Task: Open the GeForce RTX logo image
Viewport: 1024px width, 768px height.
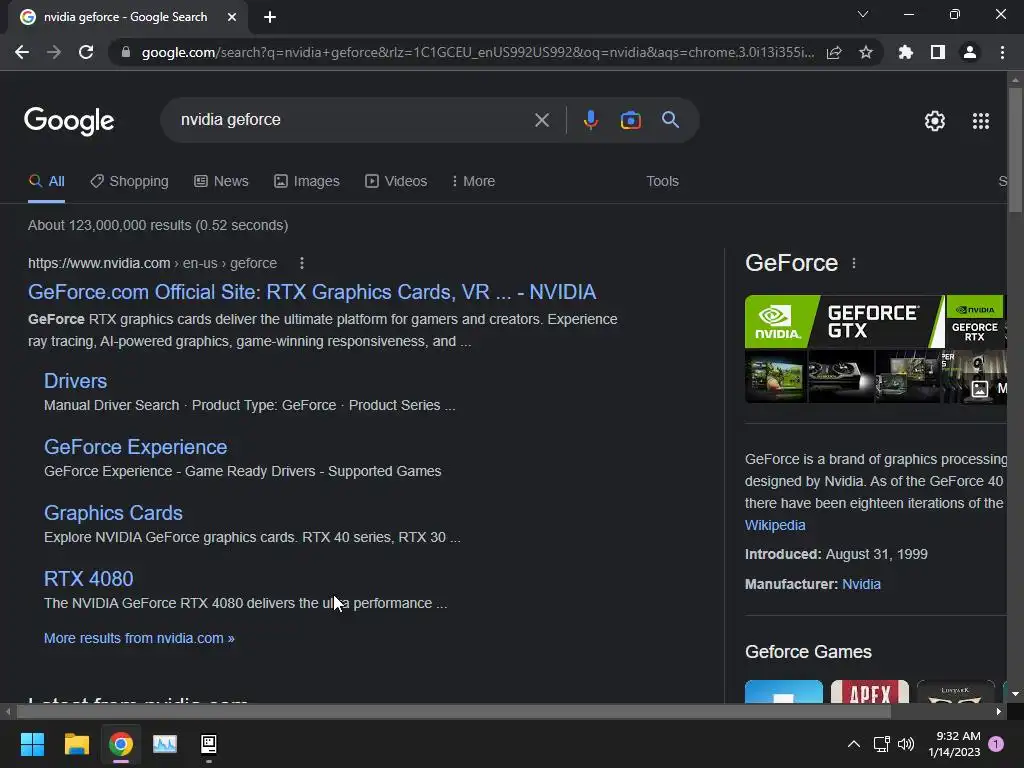Action: click(974, 321)
